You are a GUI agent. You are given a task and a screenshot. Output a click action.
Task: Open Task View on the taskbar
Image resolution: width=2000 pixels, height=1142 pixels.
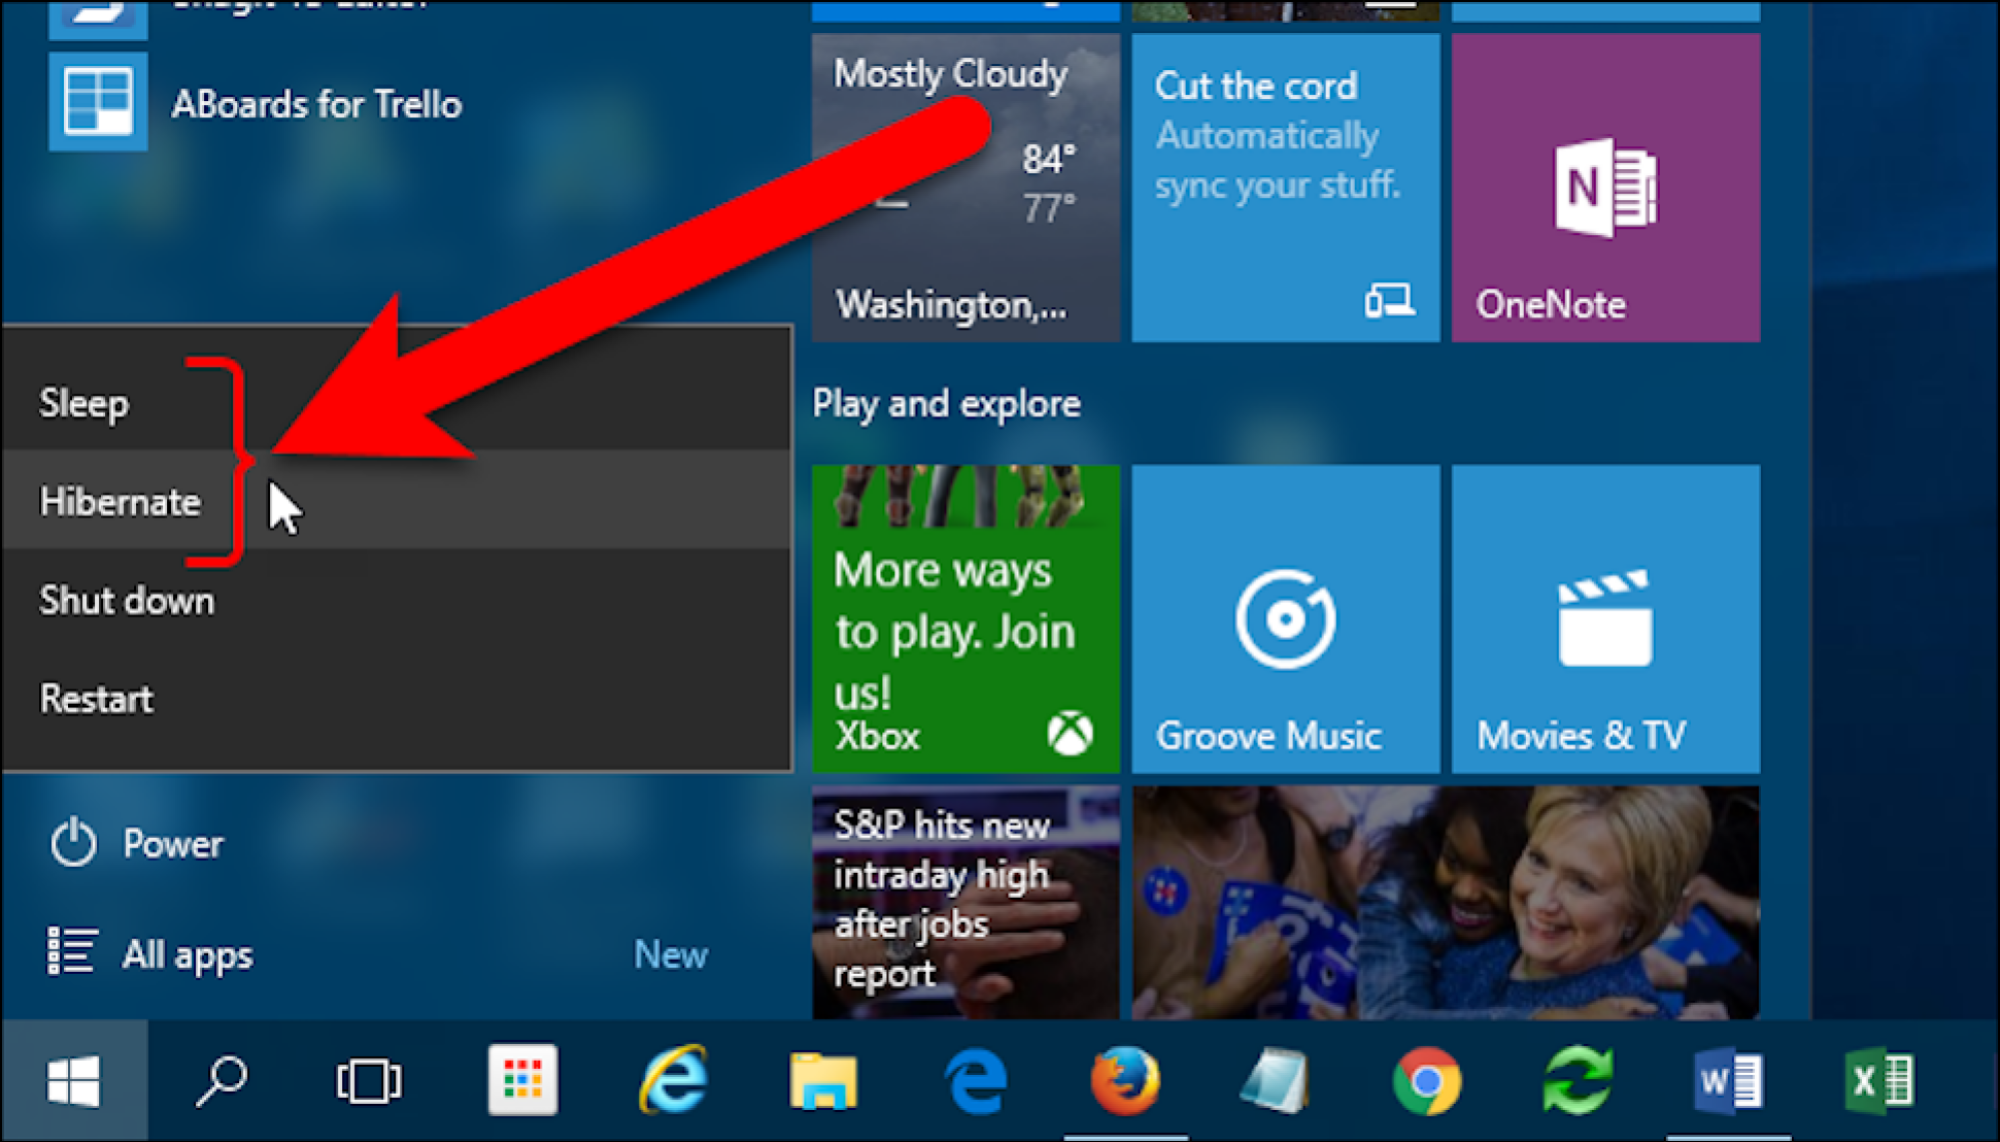click(368, 1080)
